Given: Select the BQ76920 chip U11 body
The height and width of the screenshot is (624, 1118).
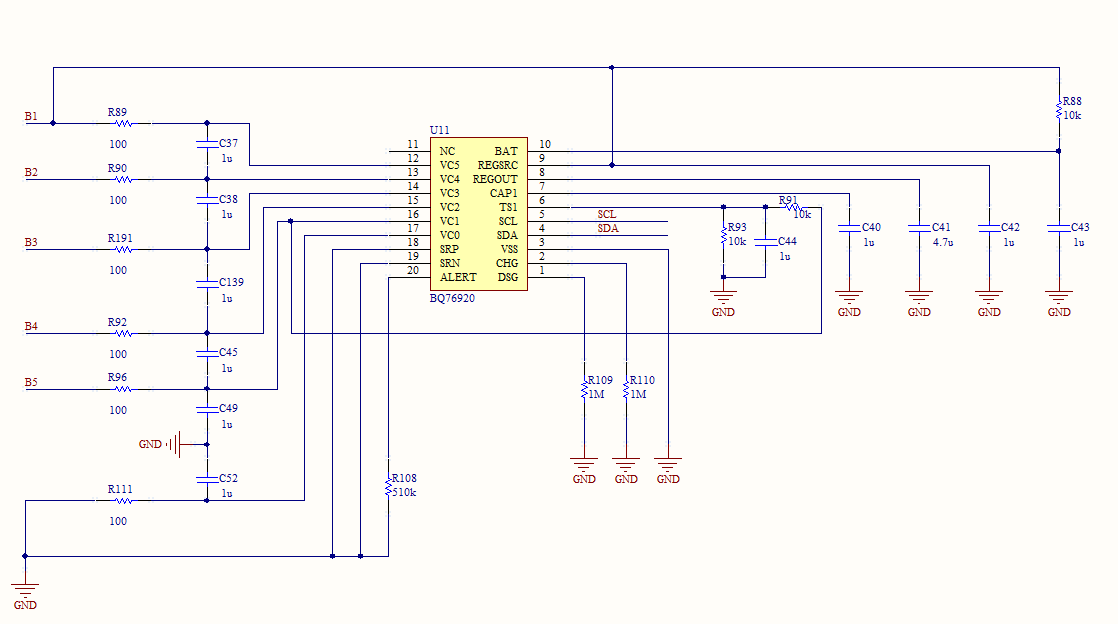Looking at the screenshot, I should [478, 214].
